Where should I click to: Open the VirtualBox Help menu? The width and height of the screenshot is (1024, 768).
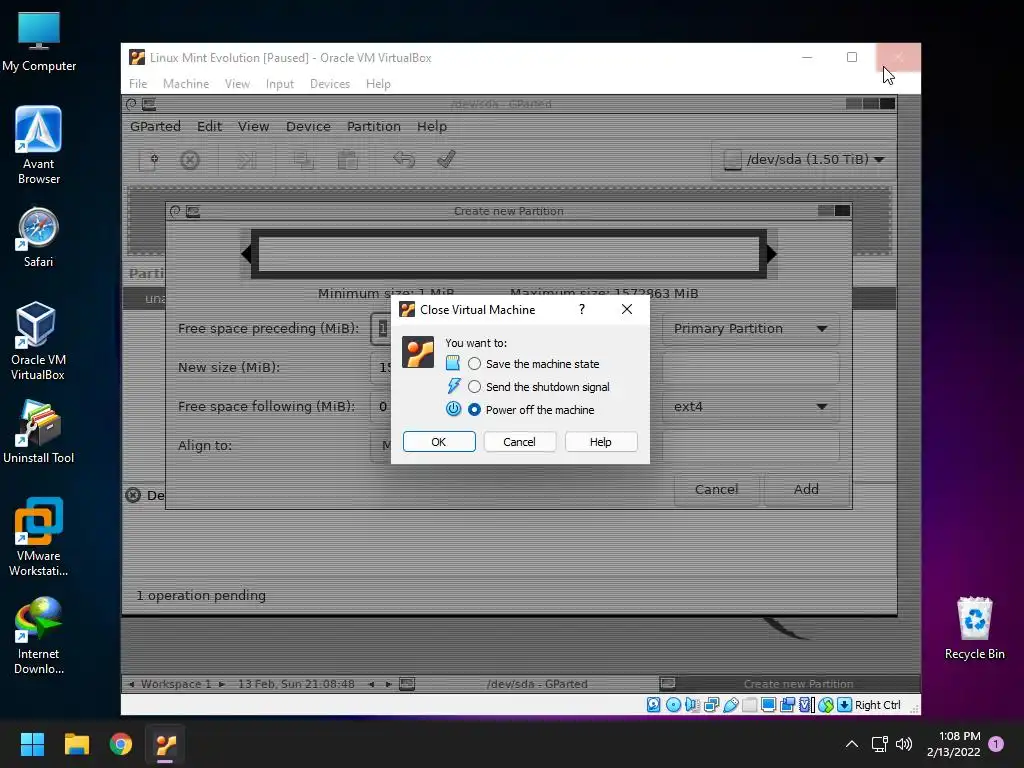pyautogui.click(x=378, y=84)
